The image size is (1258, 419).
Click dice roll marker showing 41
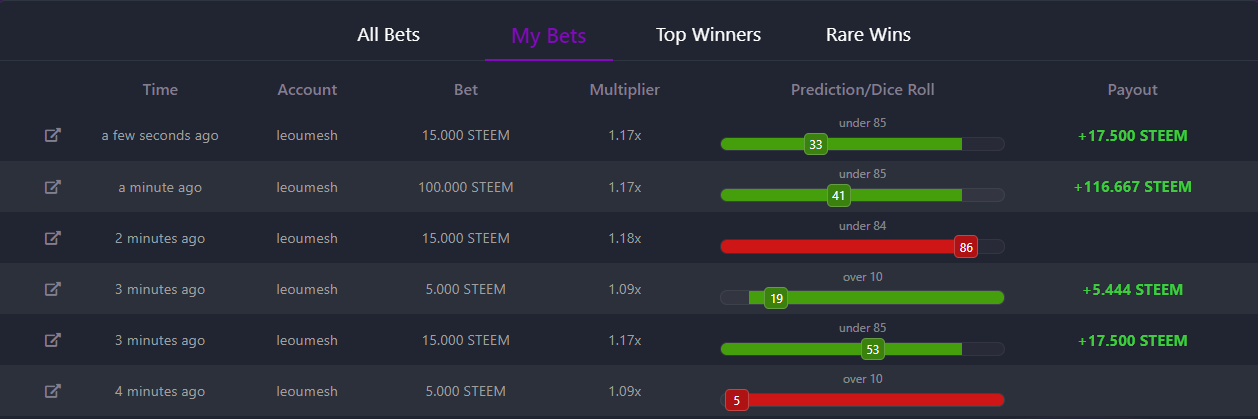[x=839, y=196]
